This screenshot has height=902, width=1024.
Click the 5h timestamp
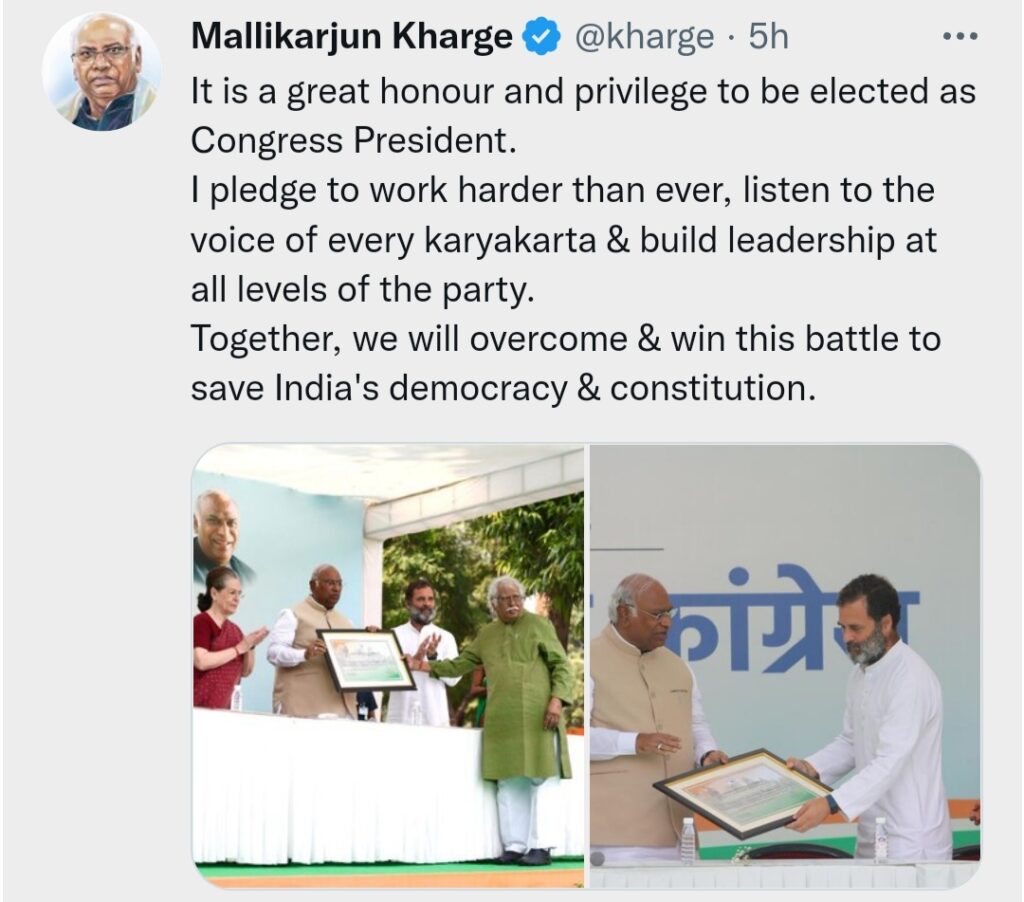click(769, 37)
